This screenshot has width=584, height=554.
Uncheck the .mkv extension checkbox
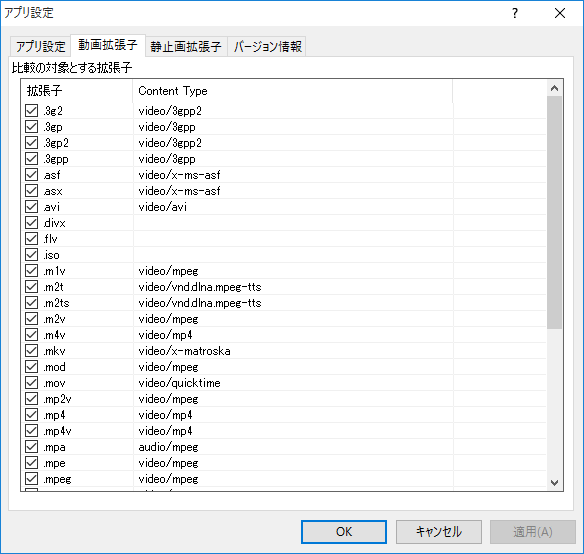point(32,351)
